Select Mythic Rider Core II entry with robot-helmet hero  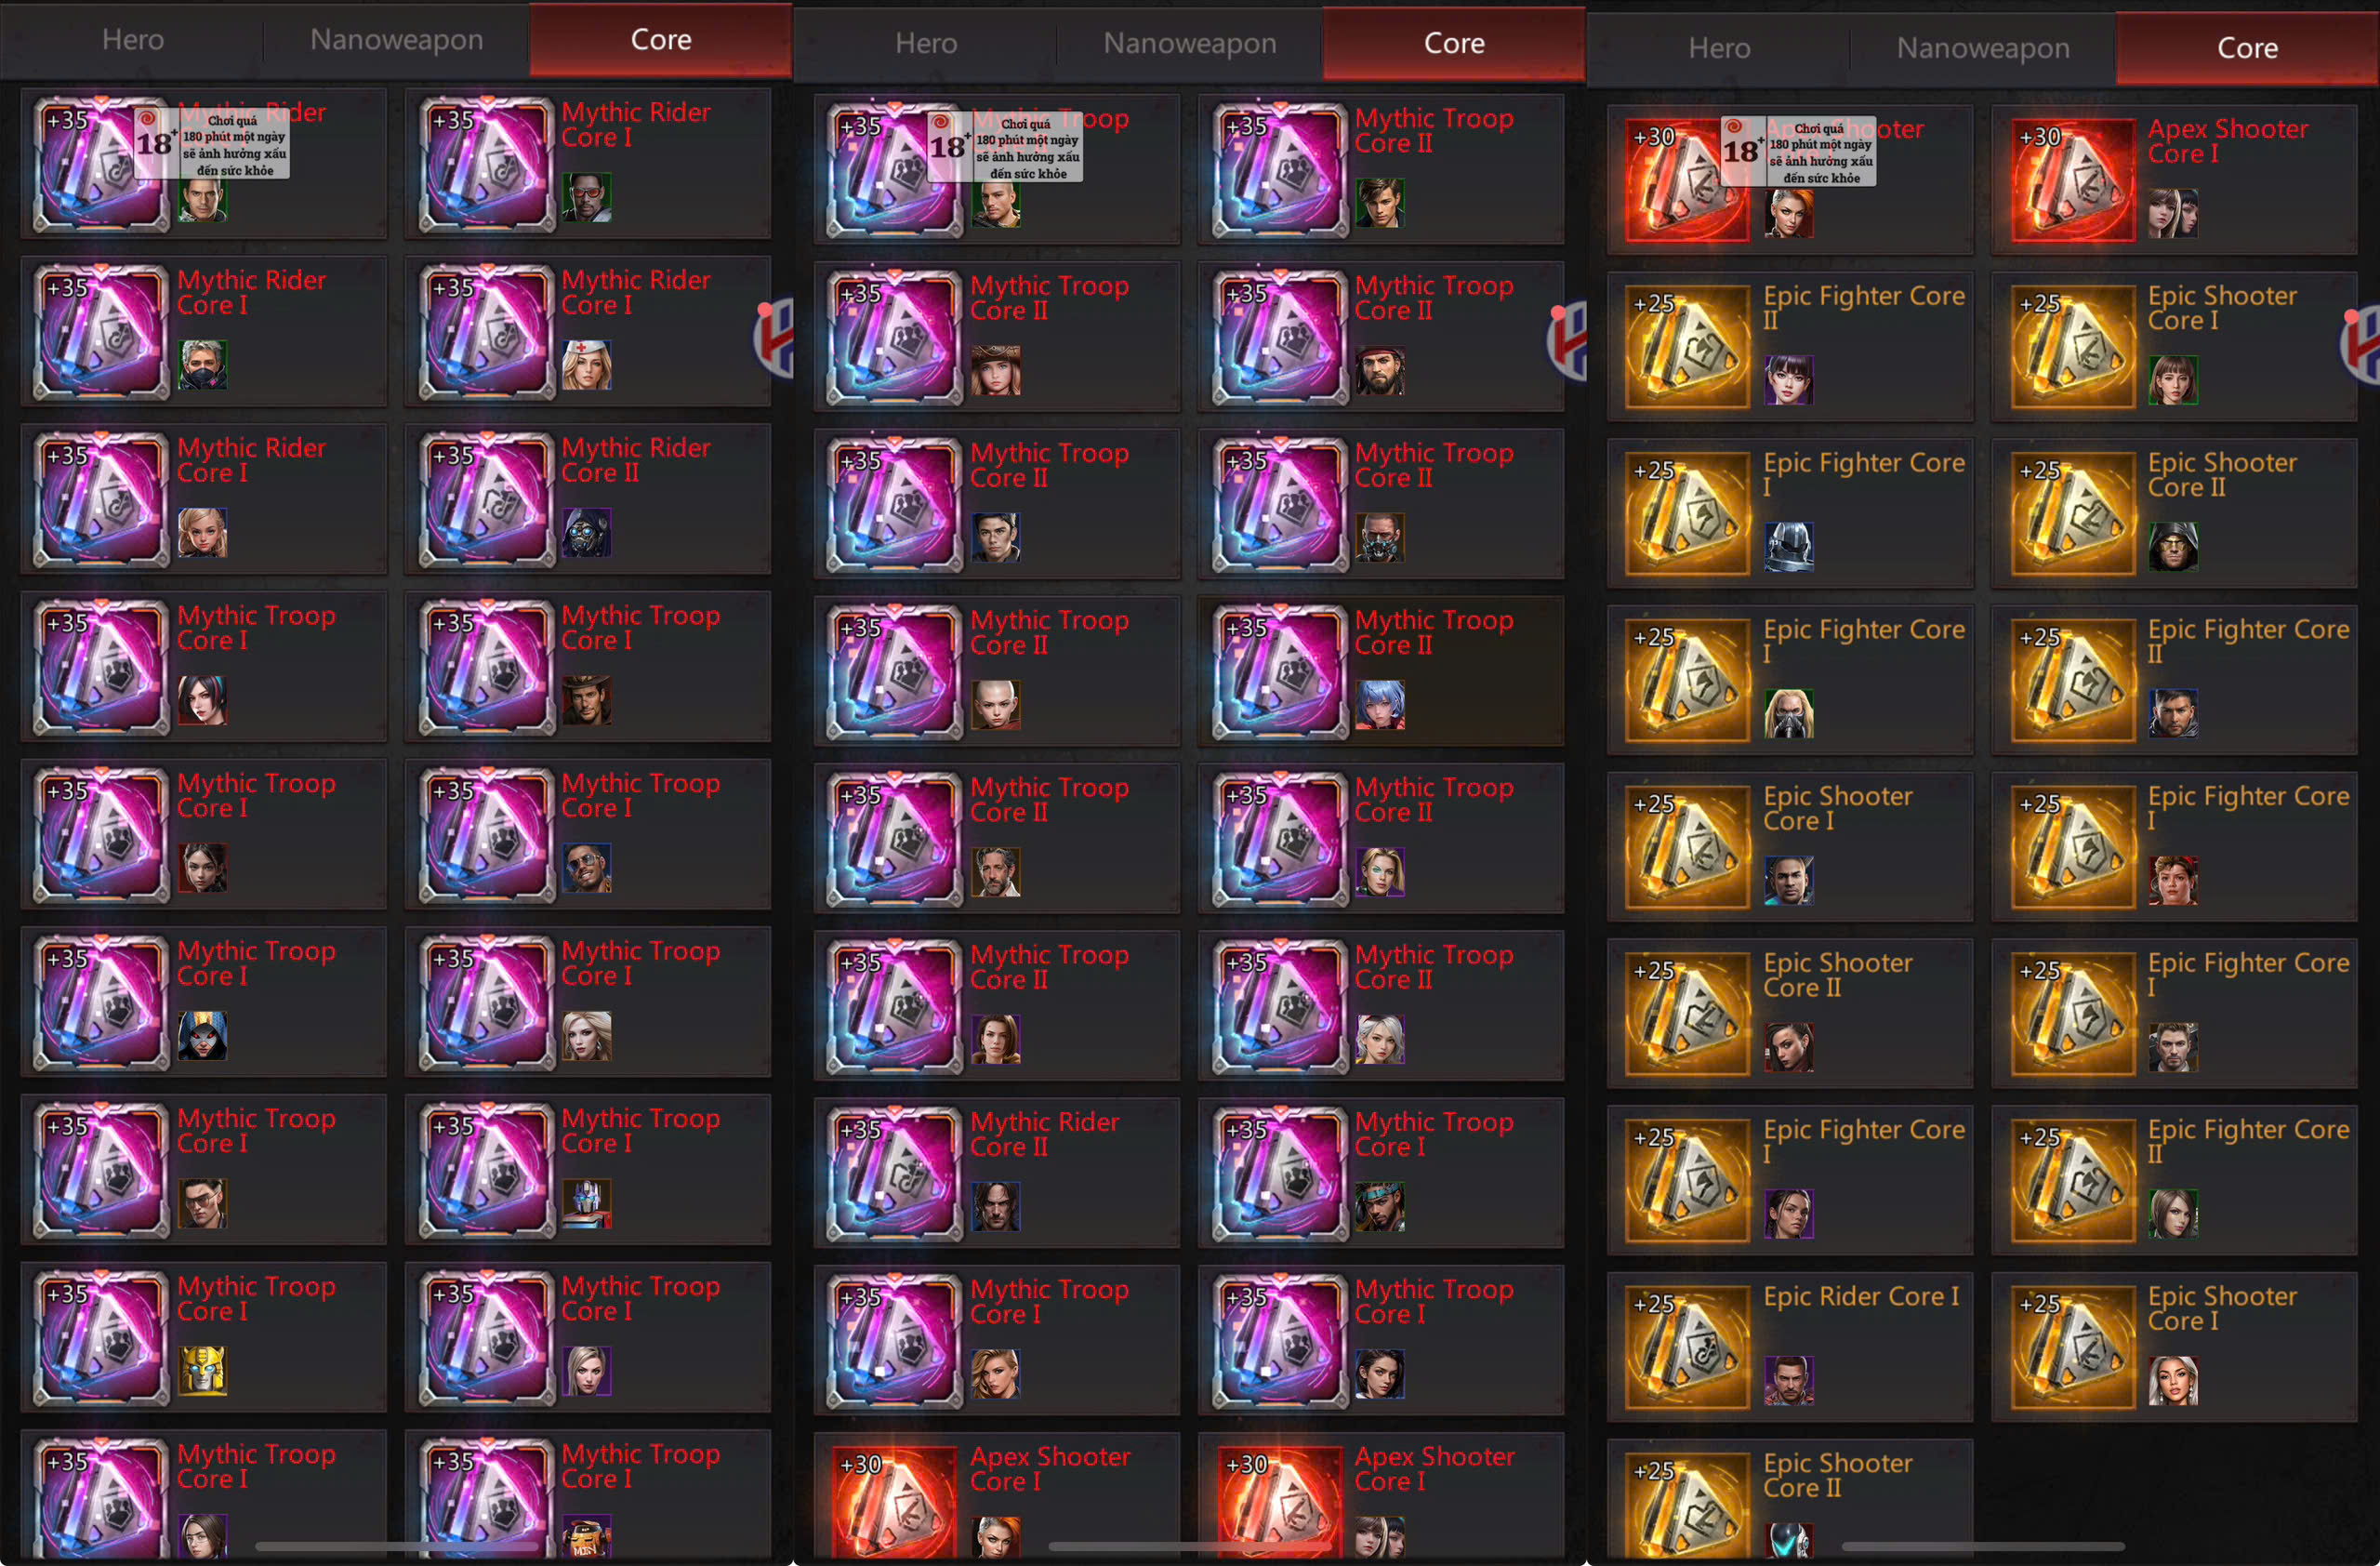(588, 498)
